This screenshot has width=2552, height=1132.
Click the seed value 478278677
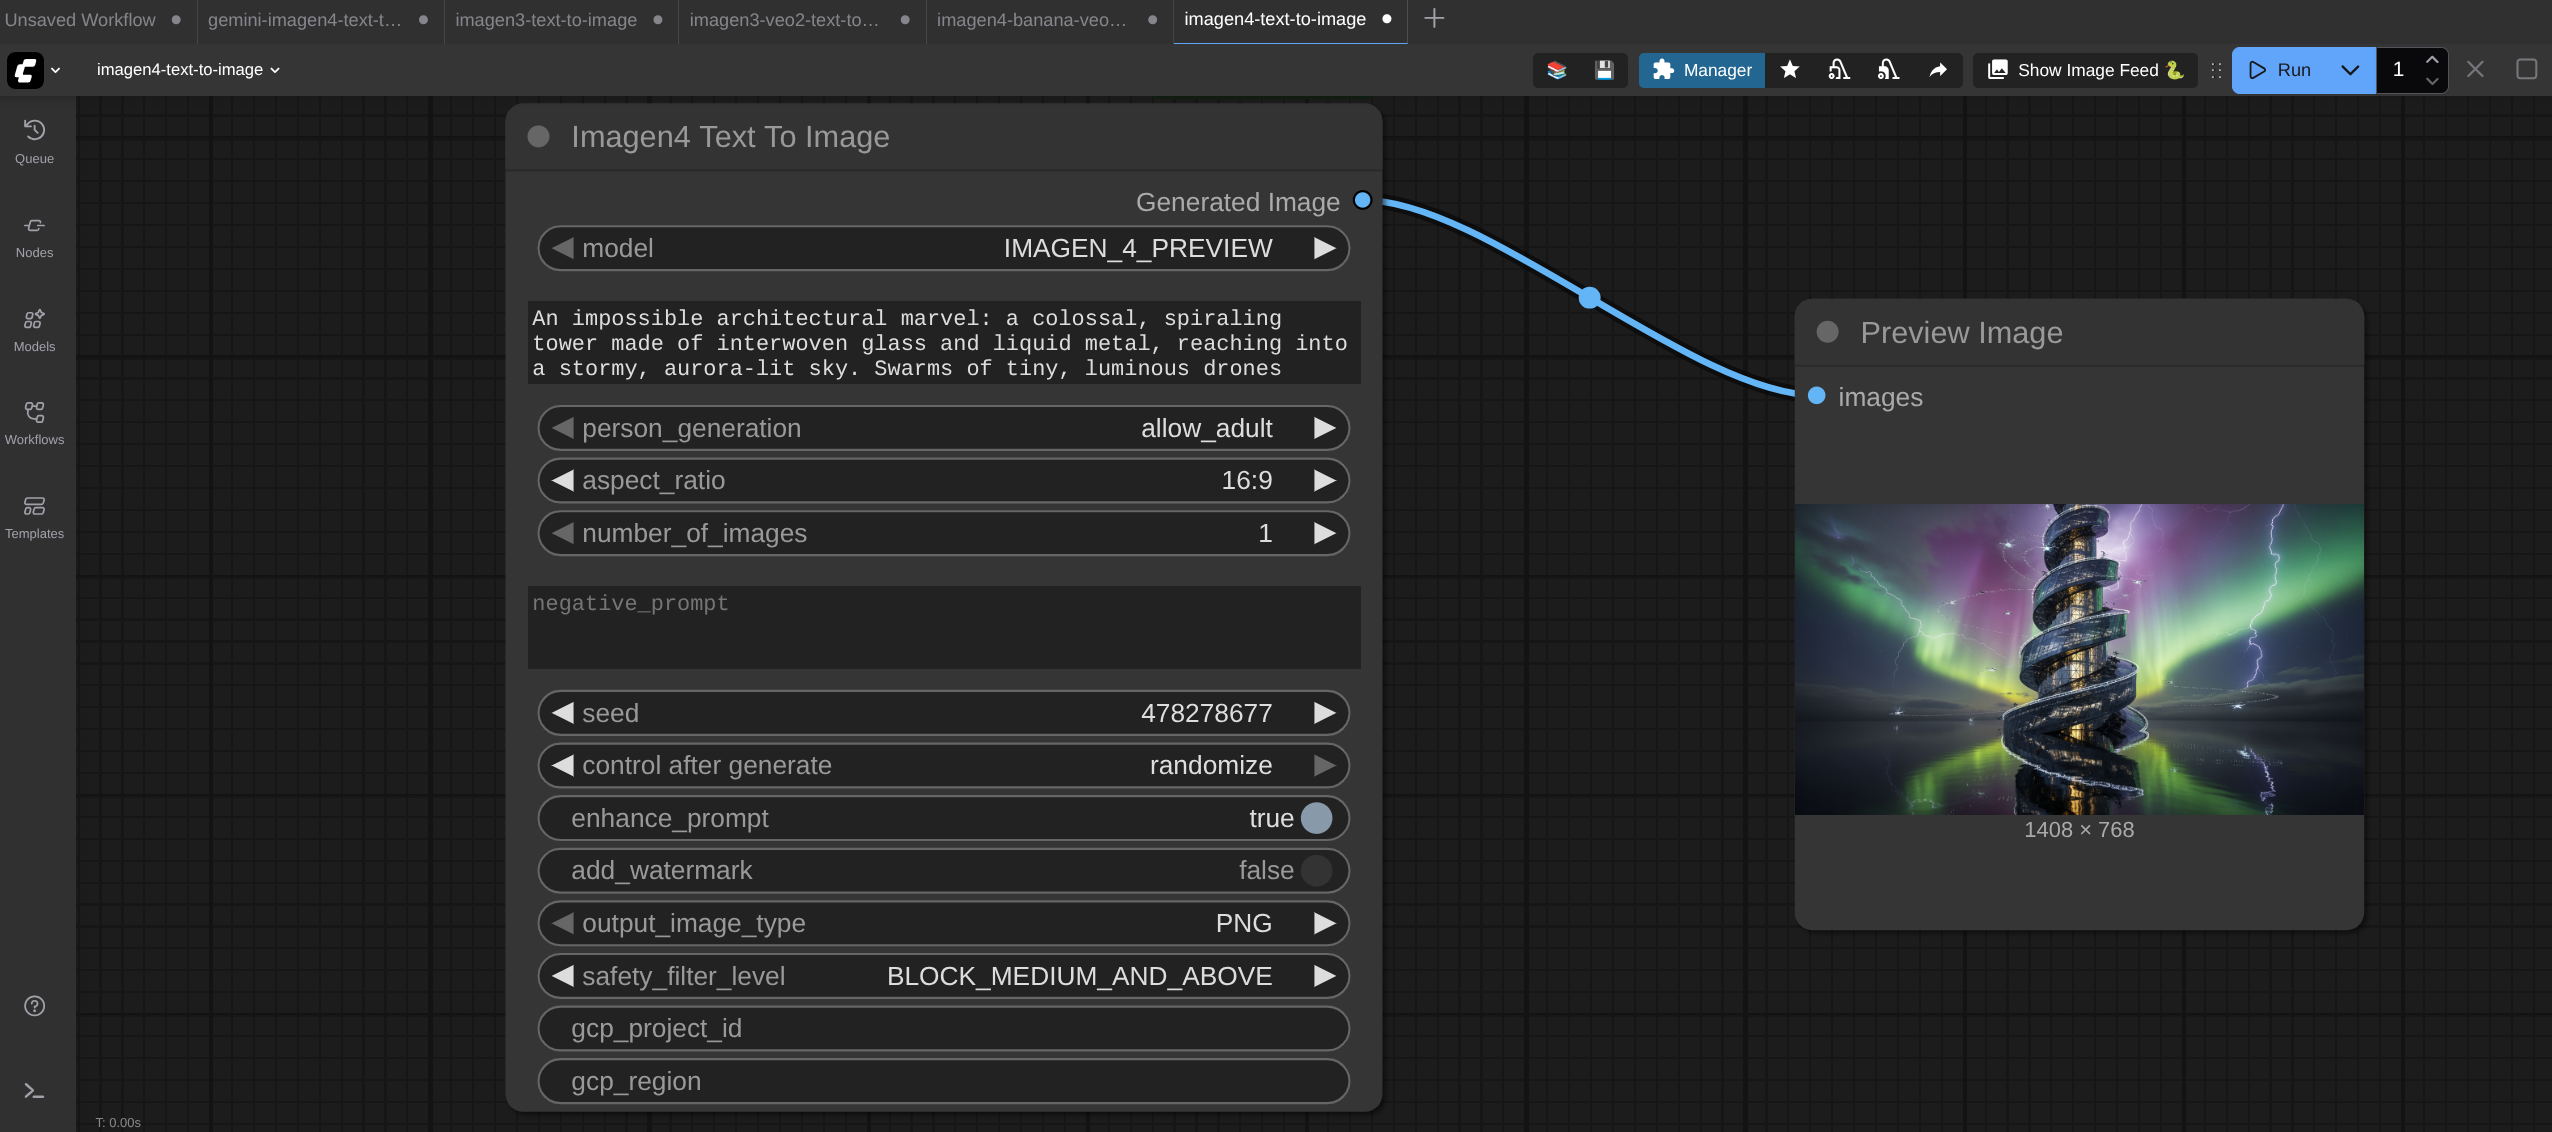pos(1206,713)
